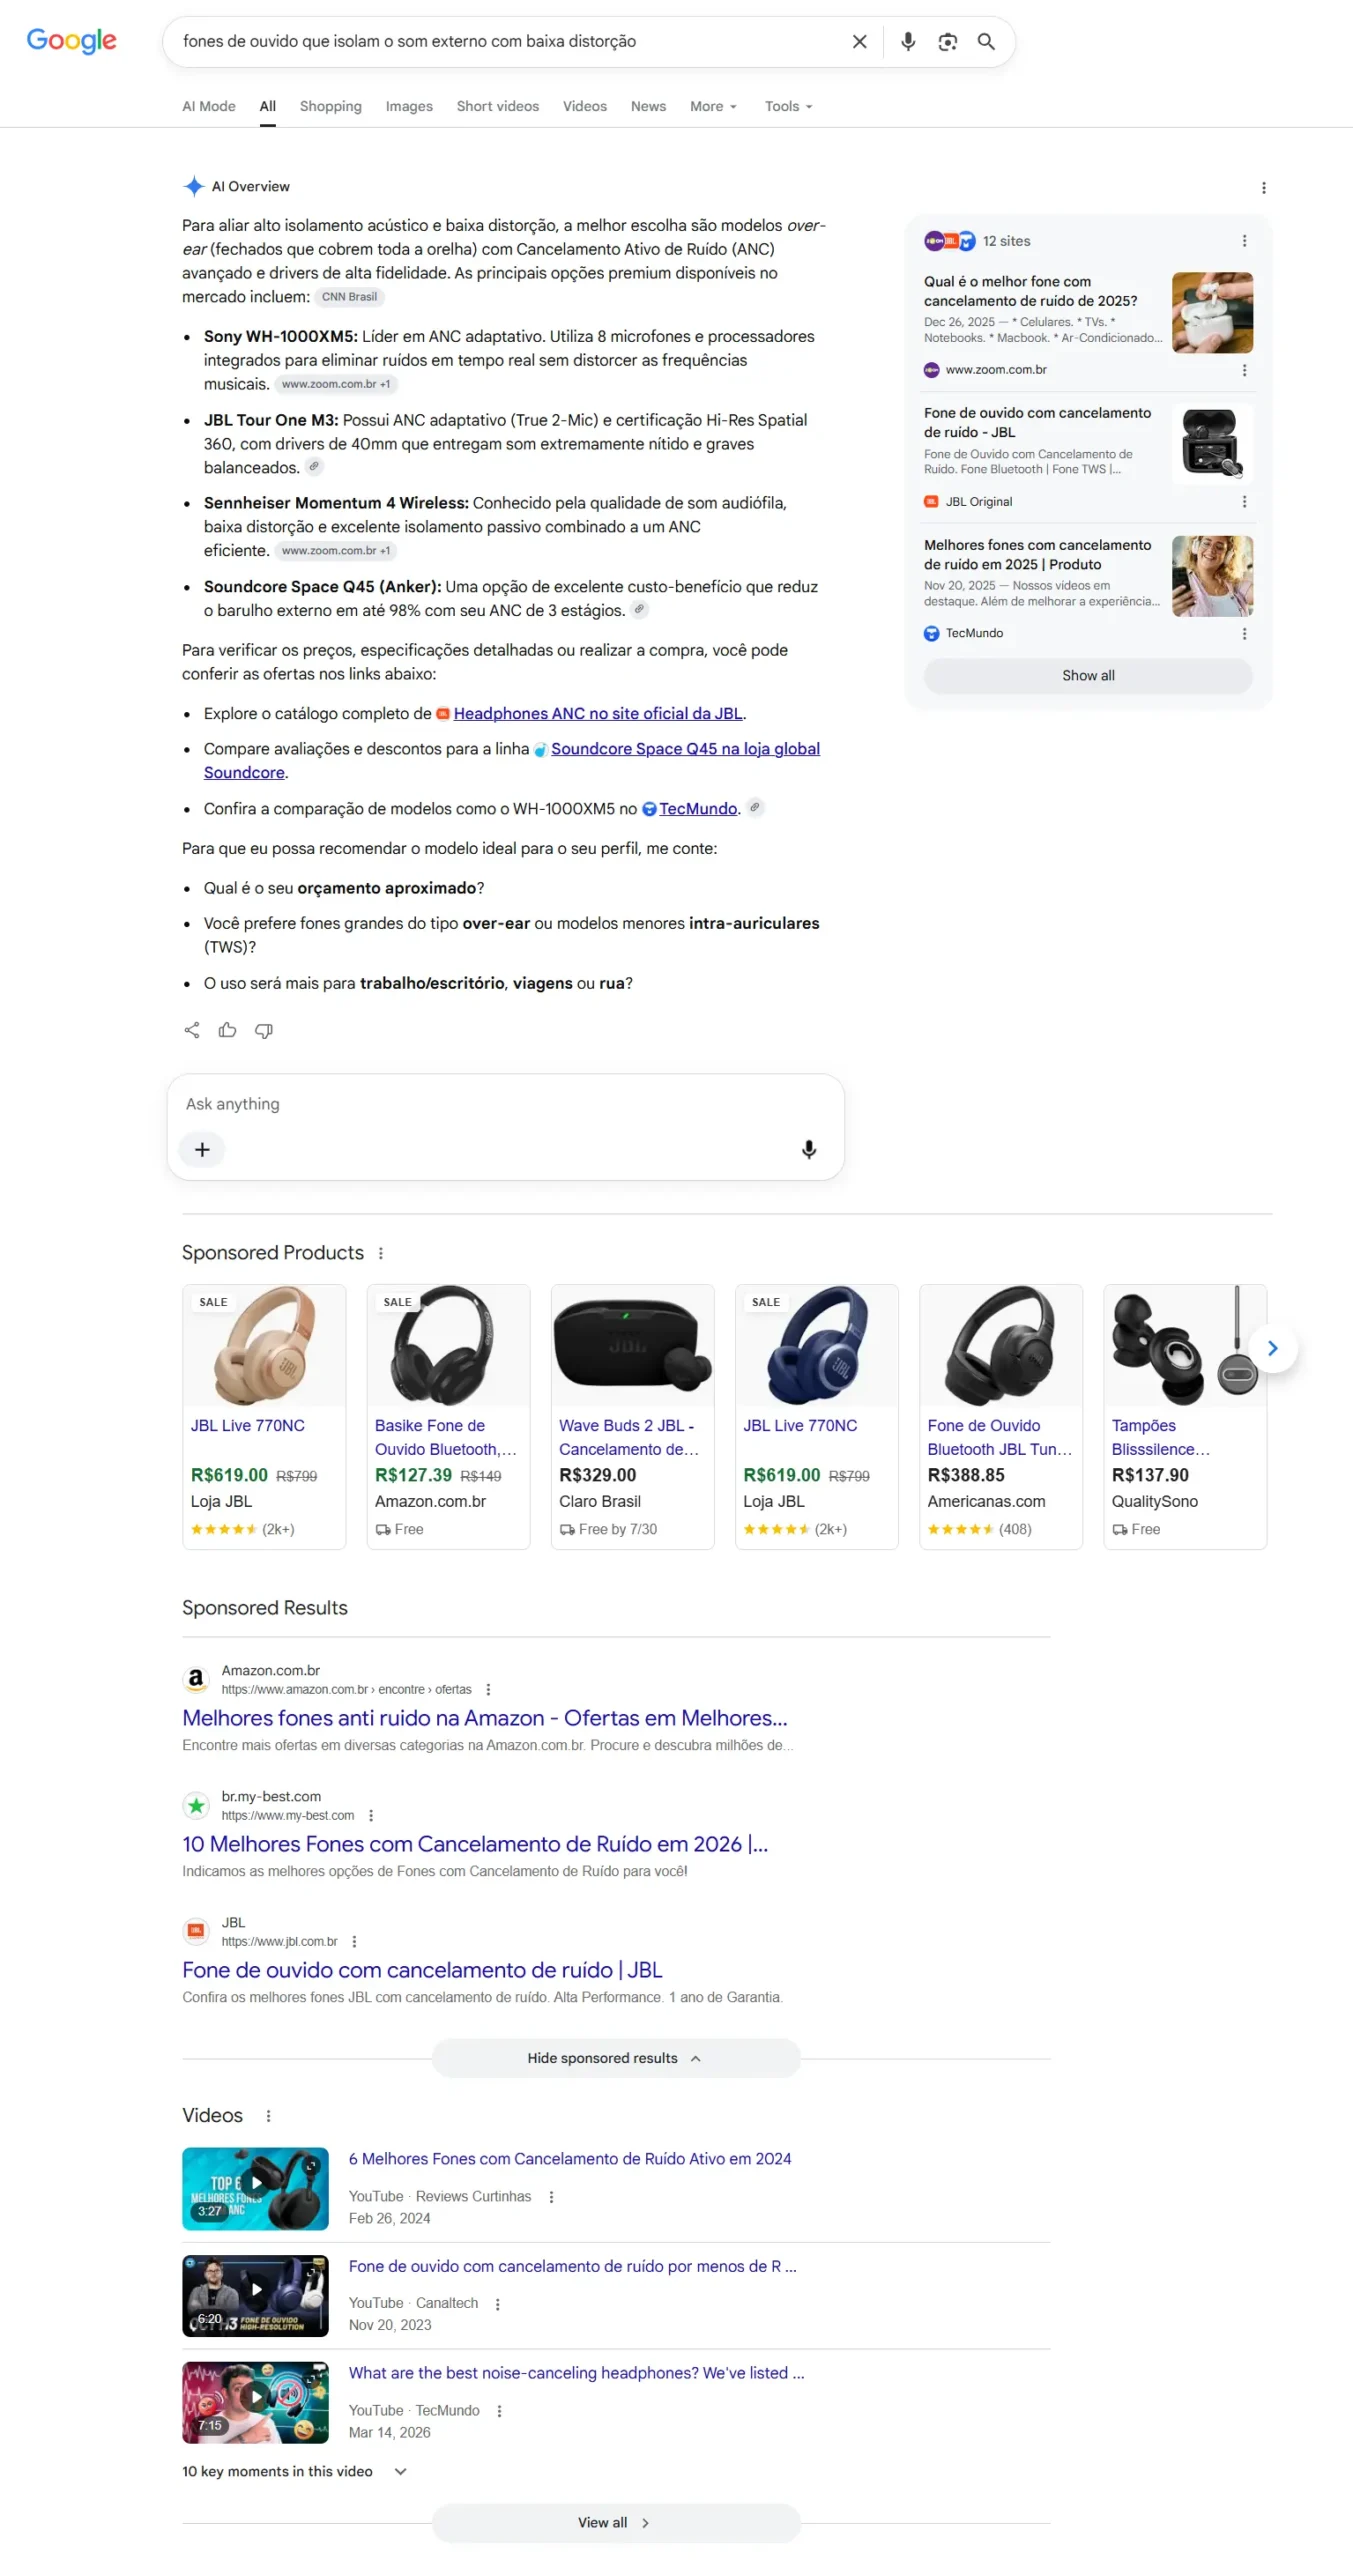Image resolution: width=1353 pixels, height=2560 pixels.
Task: Open 10 Melhores Fones com Cancelamento result
Action: [475, 1844]
